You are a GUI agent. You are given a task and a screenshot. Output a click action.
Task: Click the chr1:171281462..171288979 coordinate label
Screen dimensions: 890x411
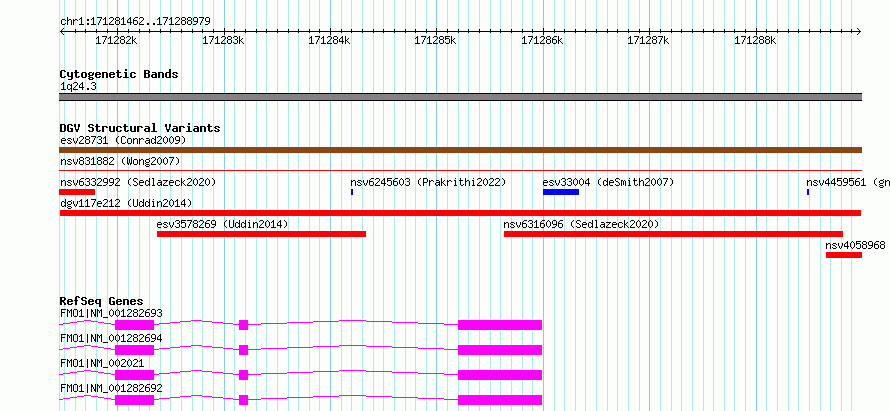(135, 21)
